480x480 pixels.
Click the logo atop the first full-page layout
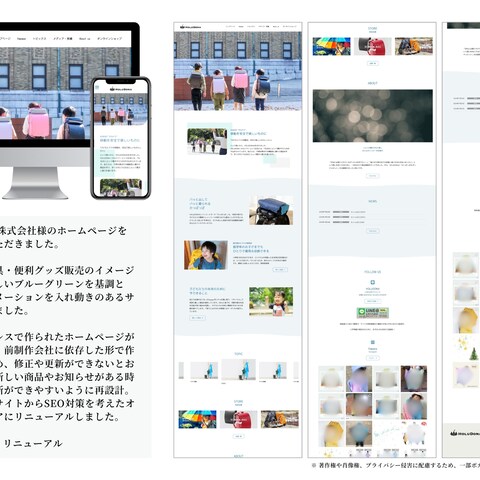190,27
